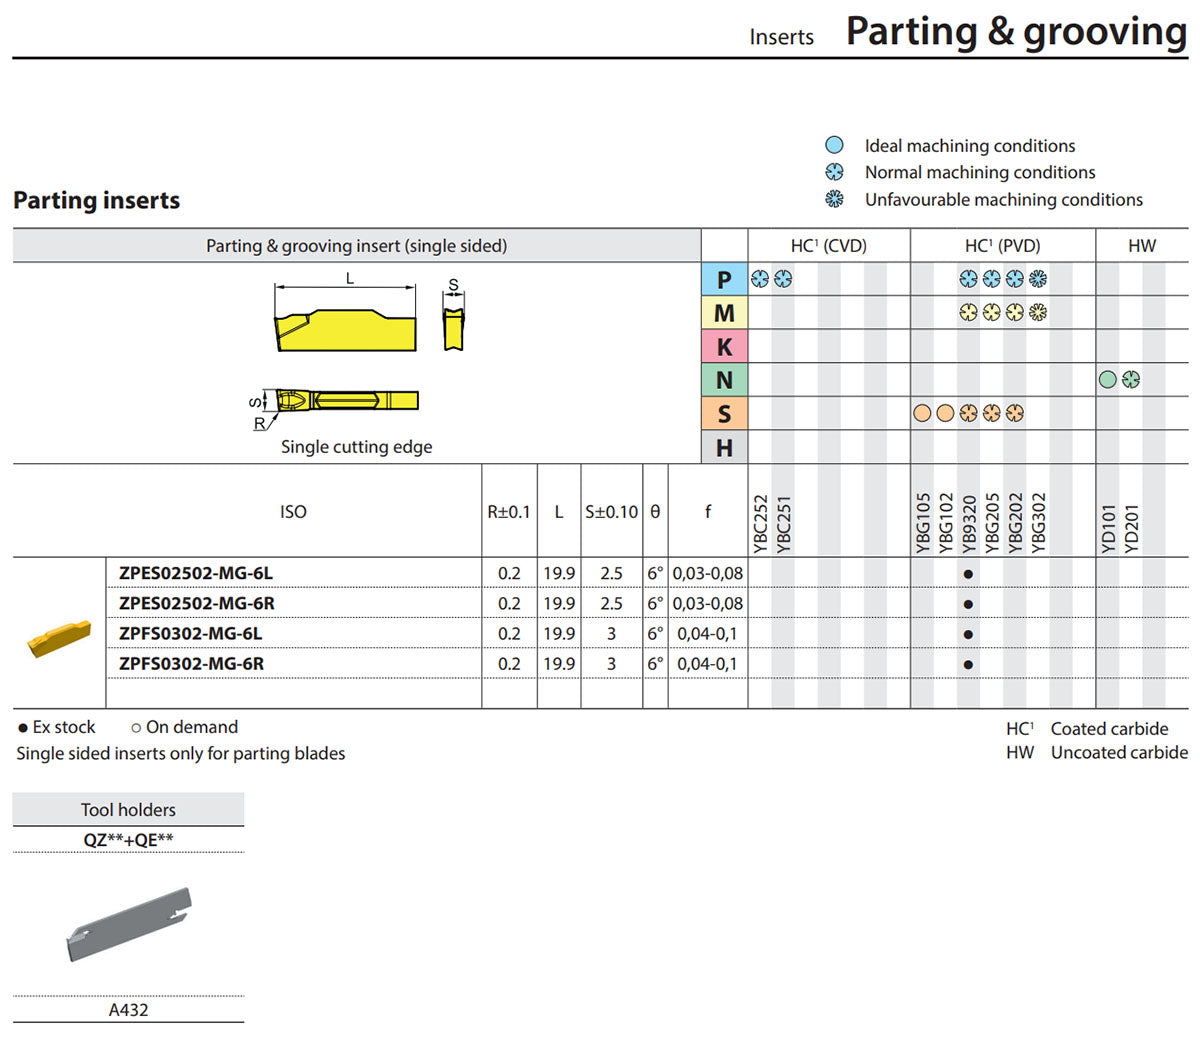
Task: Click the Ex stock filled dot legend symbol
Action: [x=23, y=728]
